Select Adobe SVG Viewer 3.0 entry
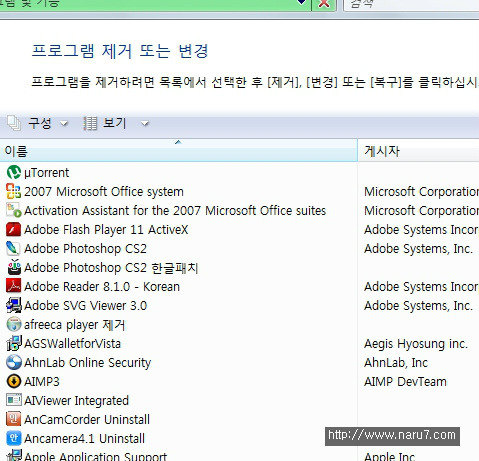479x461 pixels. (x=85, y=306)
